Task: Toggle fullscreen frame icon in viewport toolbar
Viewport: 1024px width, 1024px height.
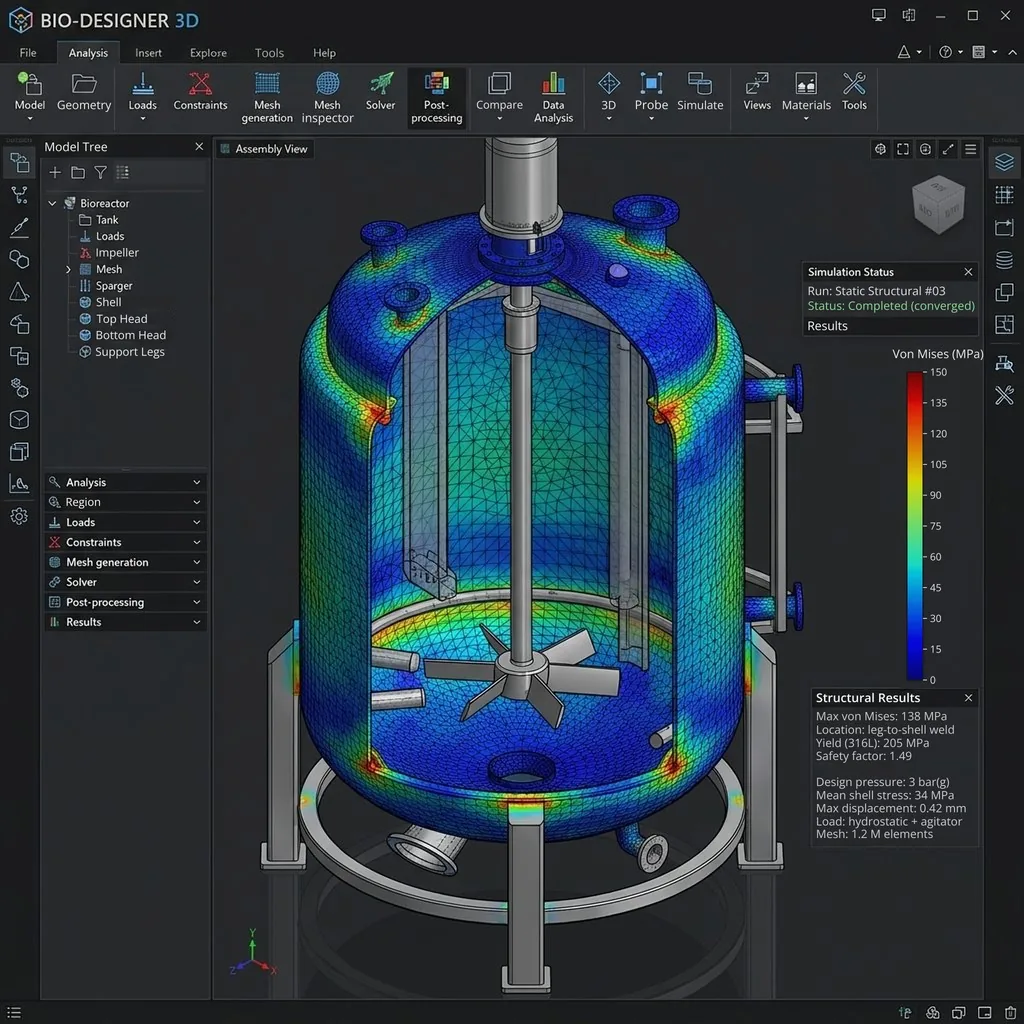Action: 903,150
